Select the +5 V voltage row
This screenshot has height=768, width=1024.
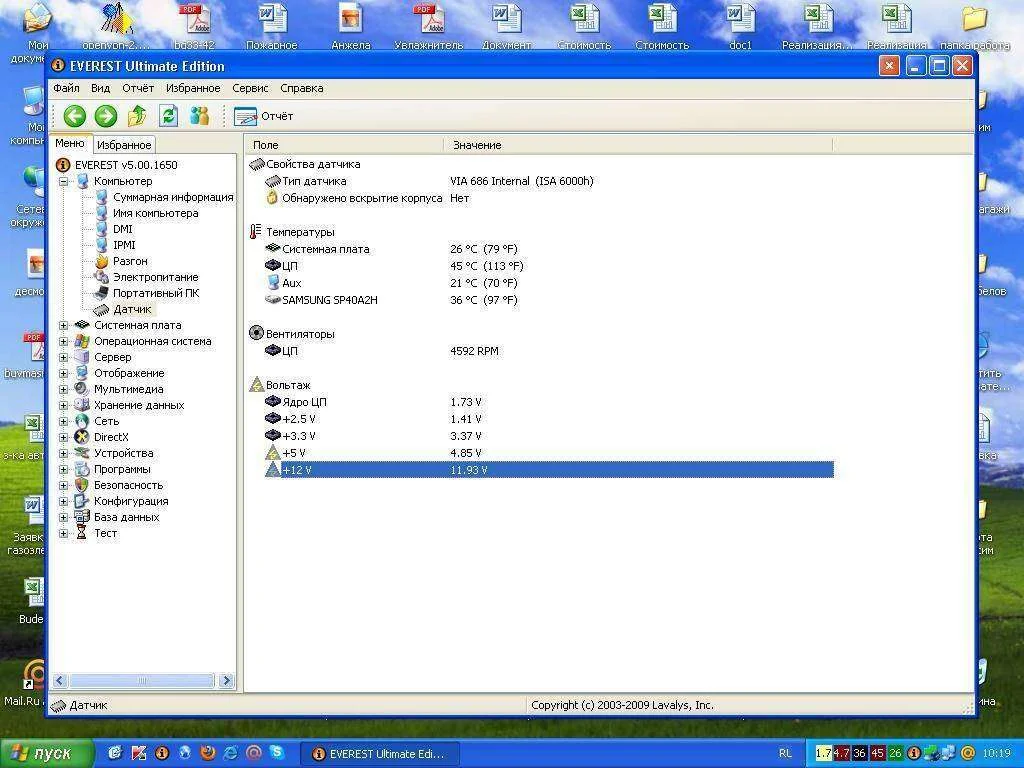pos(294,453)
